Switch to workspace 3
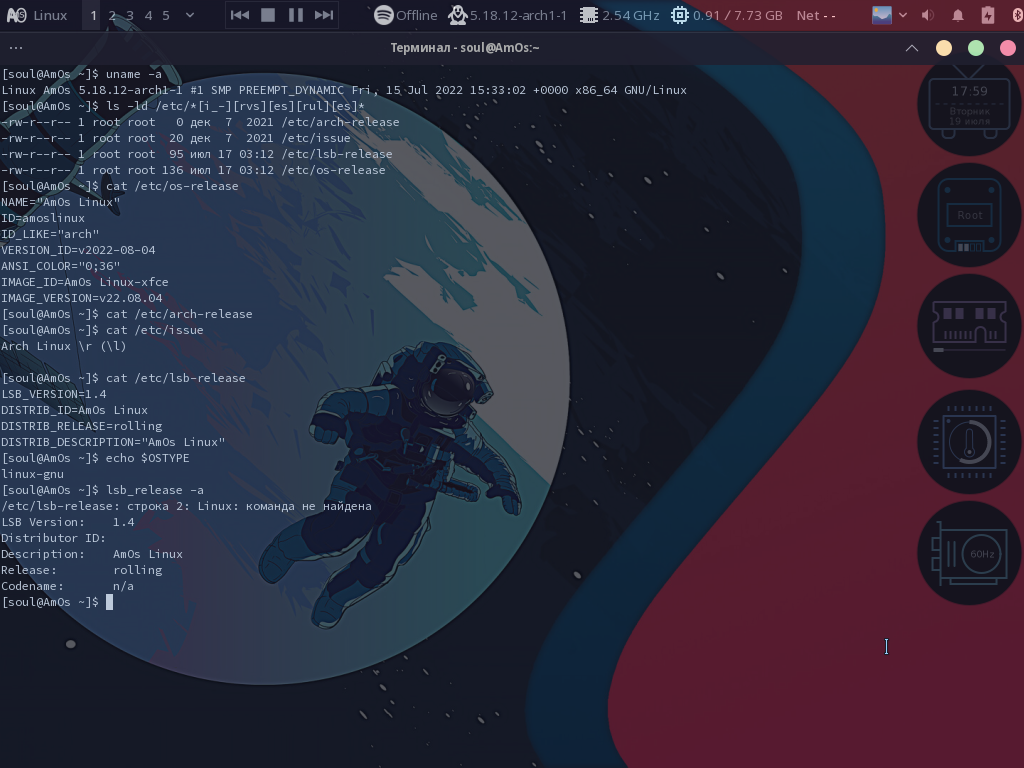The image size is (1024, 768). (130, 15)
